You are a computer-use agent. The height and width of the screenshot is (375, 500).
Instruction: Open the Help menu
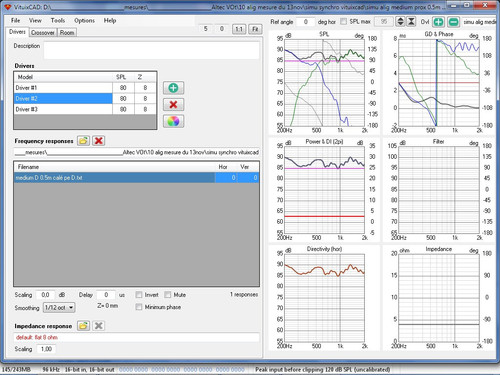[110, 20]
